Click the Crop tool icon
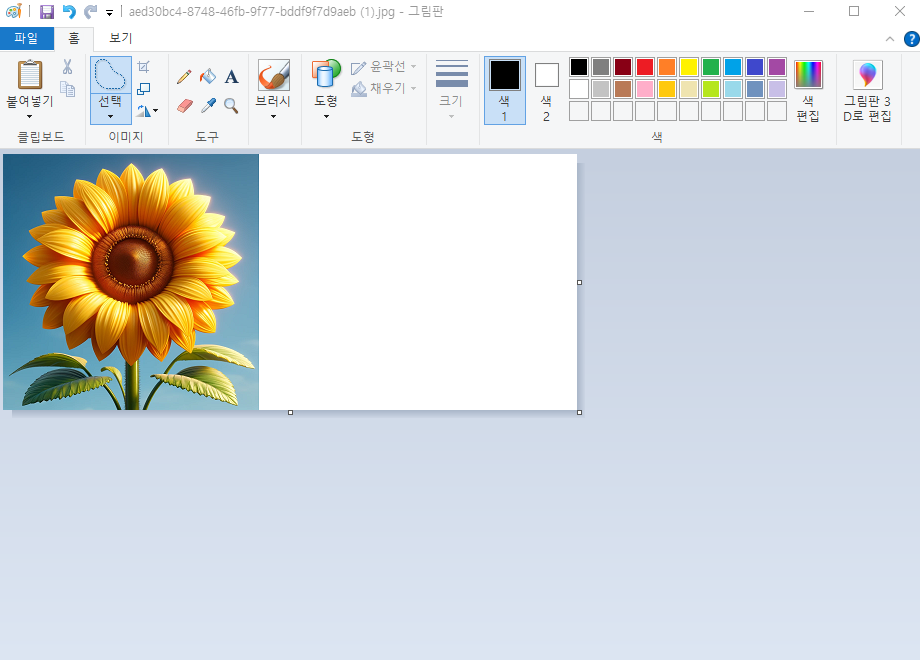The height and width of the screenshot is (660, 920). tap(143, 66)
